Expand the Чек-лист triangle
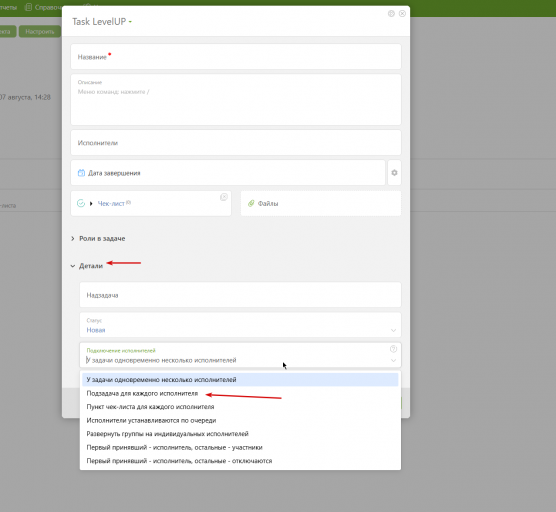Viewport: 556px width, 512px height. 91,204
